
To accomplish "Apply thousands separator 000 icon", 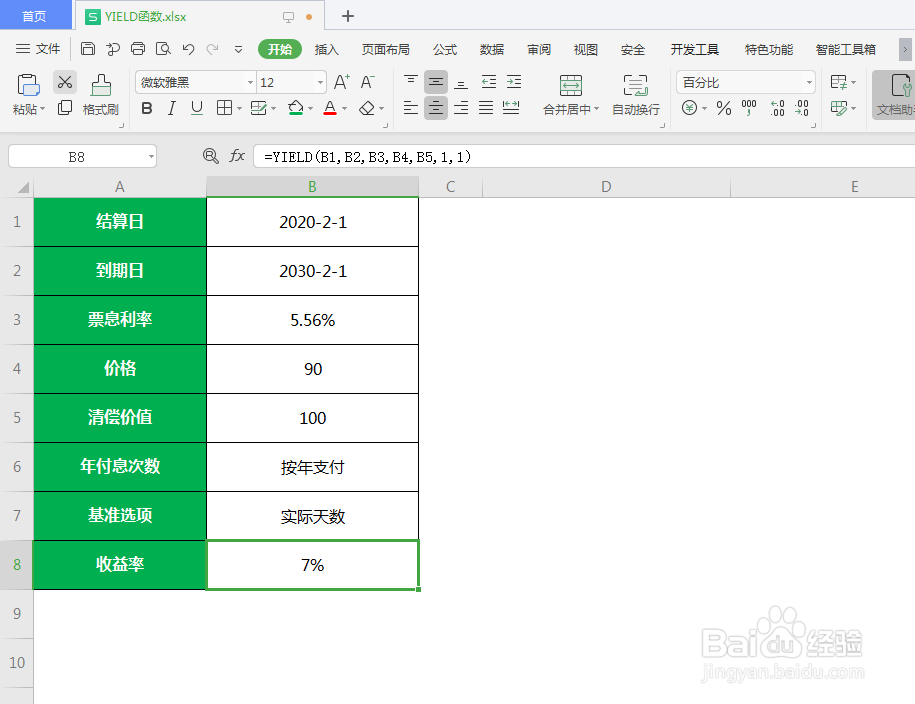I will tap(749, 108).
